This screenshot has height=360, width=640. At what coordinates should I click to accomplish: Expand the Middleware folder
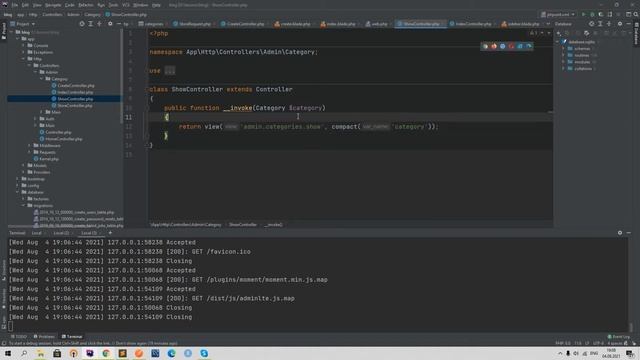point(29,146)
